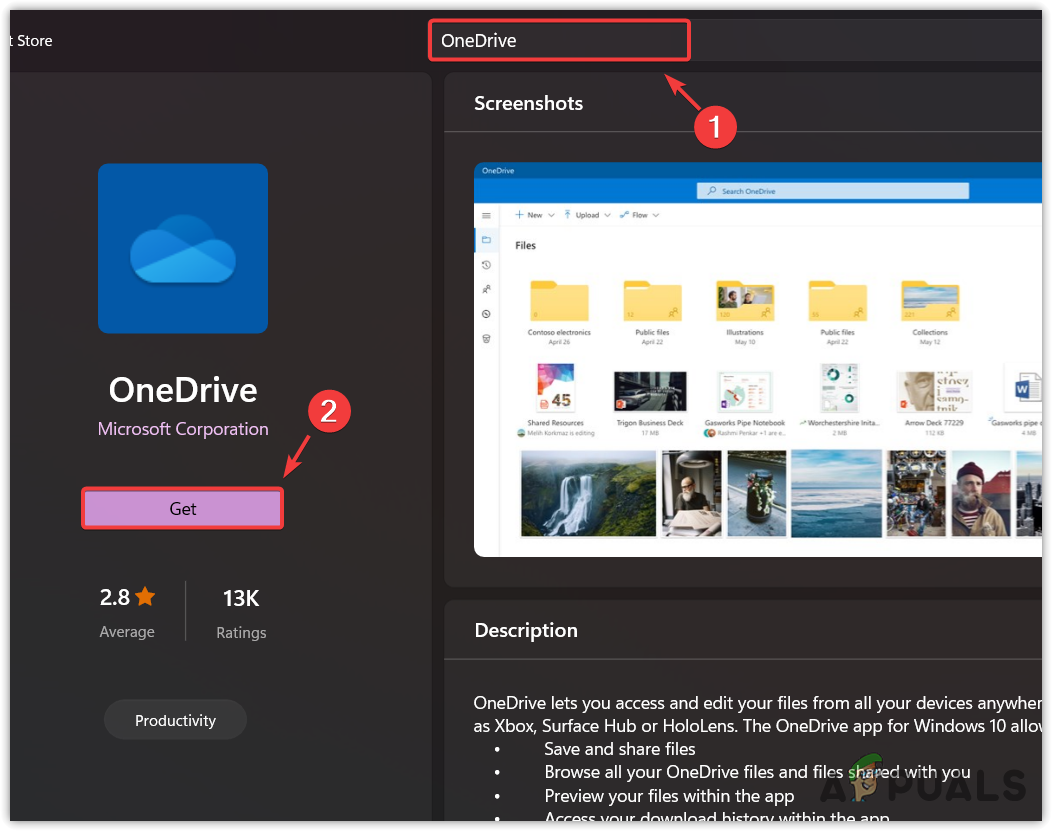The image size is (1052, 831).
Task: Click the orange rating star icon
Action: [x=145, y=596]
